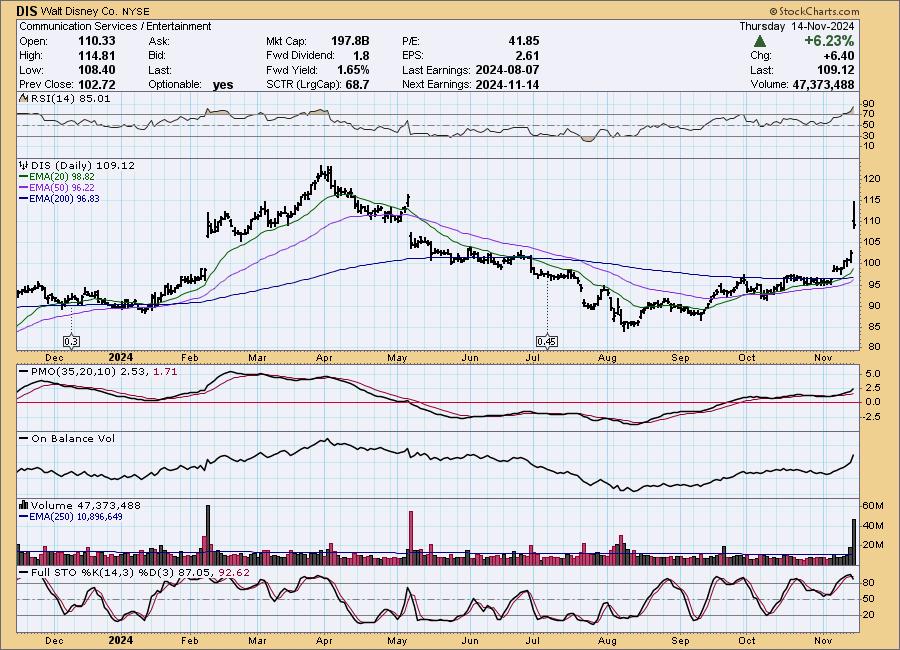Click the 5.0 PMO axis label
Image resolution: width=900 pixels, height=650 pixels.
[x=872, y=374]
